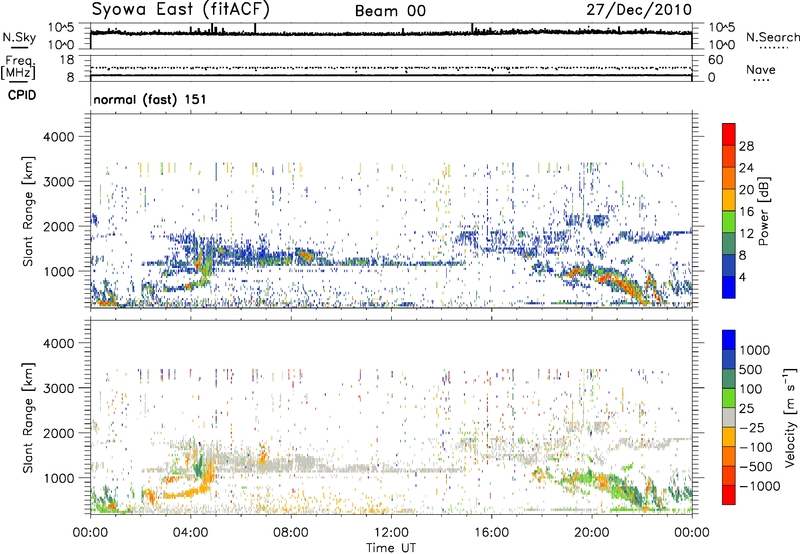Click the 'N.Search' legend label
The image size is (800, 554).
click(x=773, y=37)
